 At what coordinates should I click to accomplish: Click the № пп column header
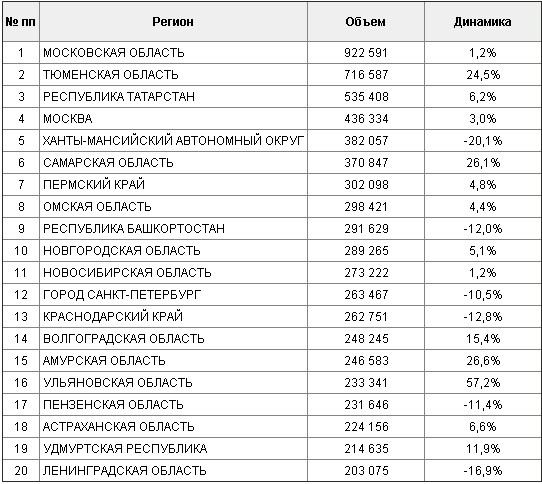coord(21,22)
